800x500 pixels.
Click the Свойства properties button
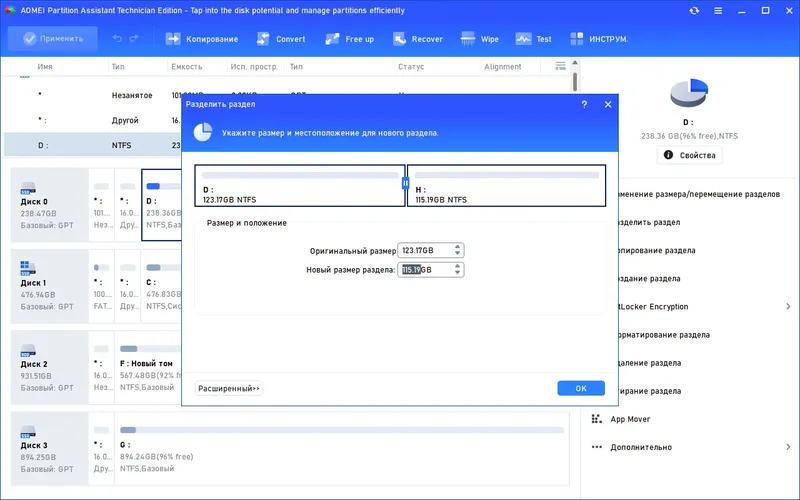689,155
